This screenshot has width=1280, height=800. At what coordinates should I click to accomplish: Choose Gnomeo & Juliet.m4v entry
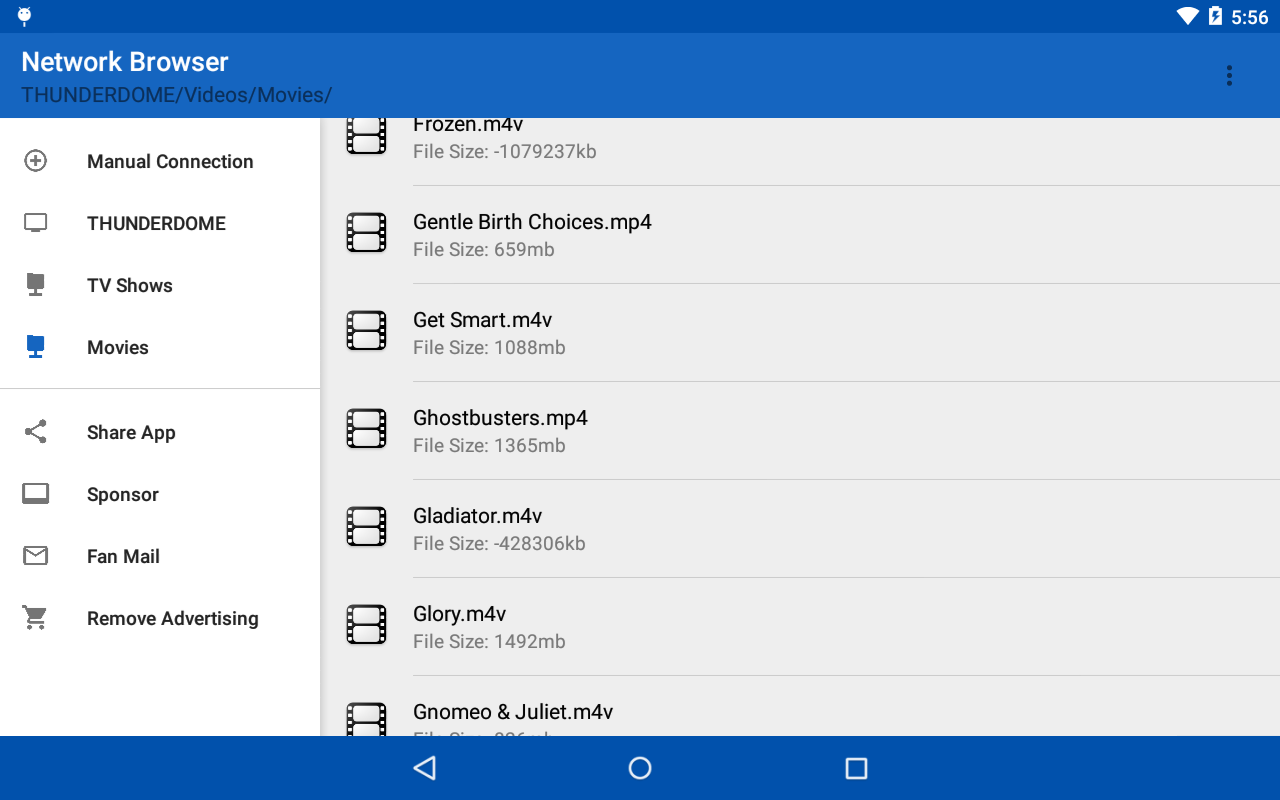click(800, 706)
